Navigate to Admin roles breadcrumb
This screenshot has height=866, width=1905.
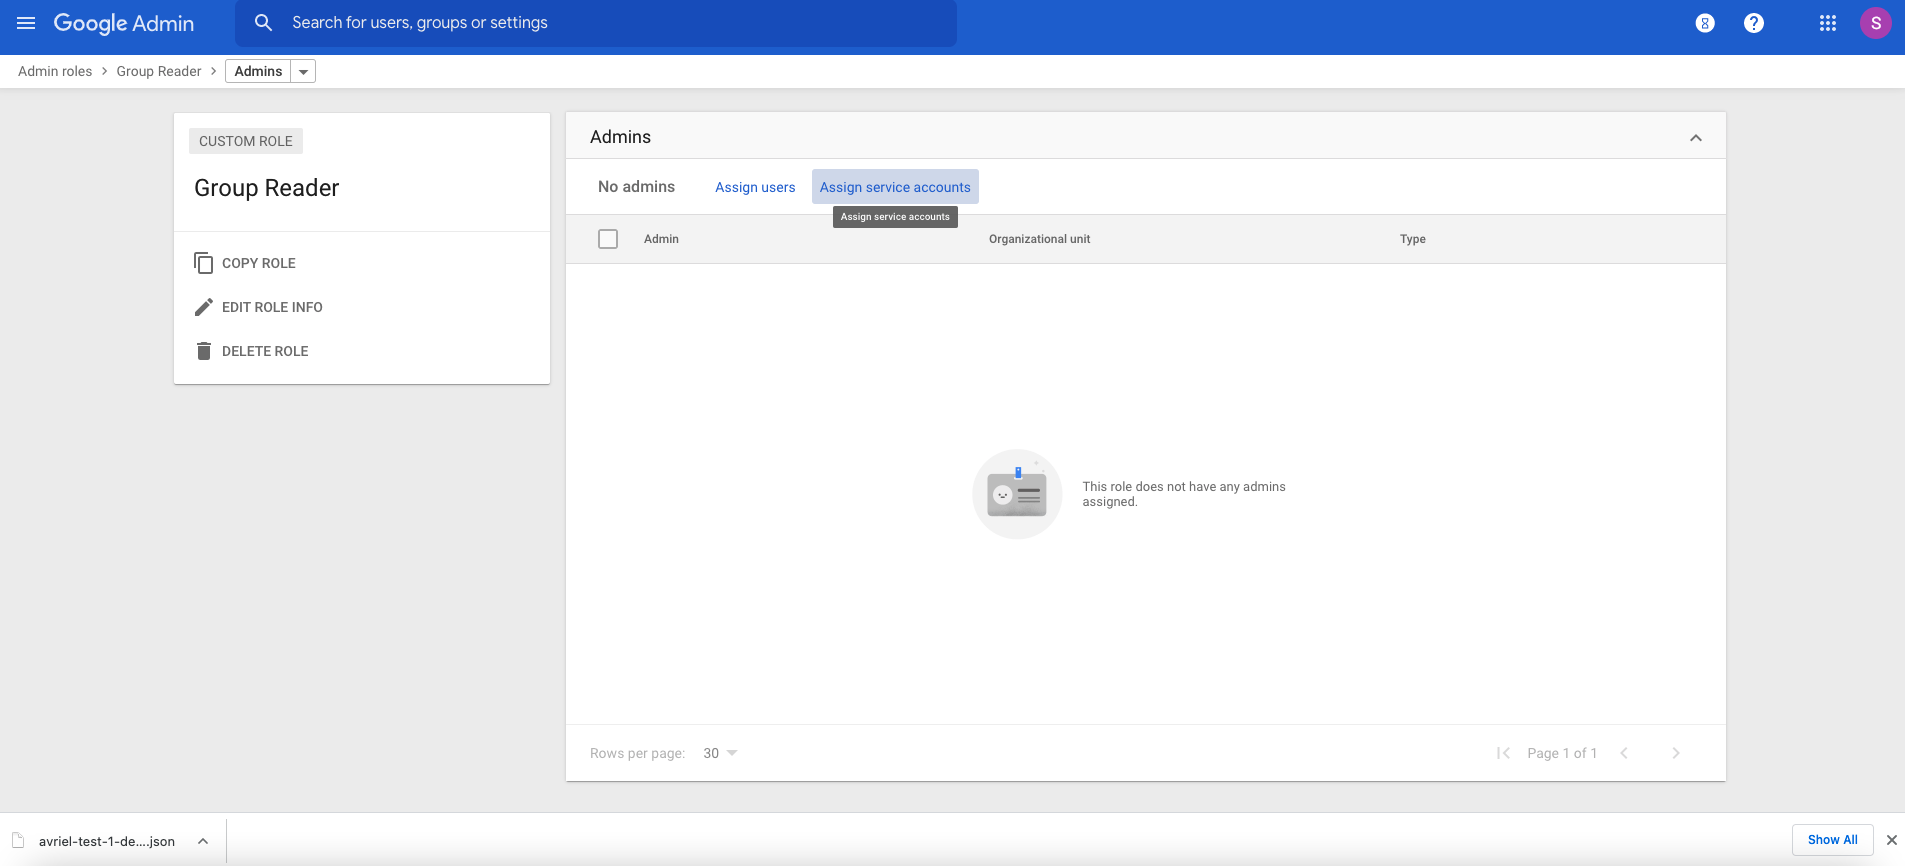pyautogui.click(x=55, y=71)
